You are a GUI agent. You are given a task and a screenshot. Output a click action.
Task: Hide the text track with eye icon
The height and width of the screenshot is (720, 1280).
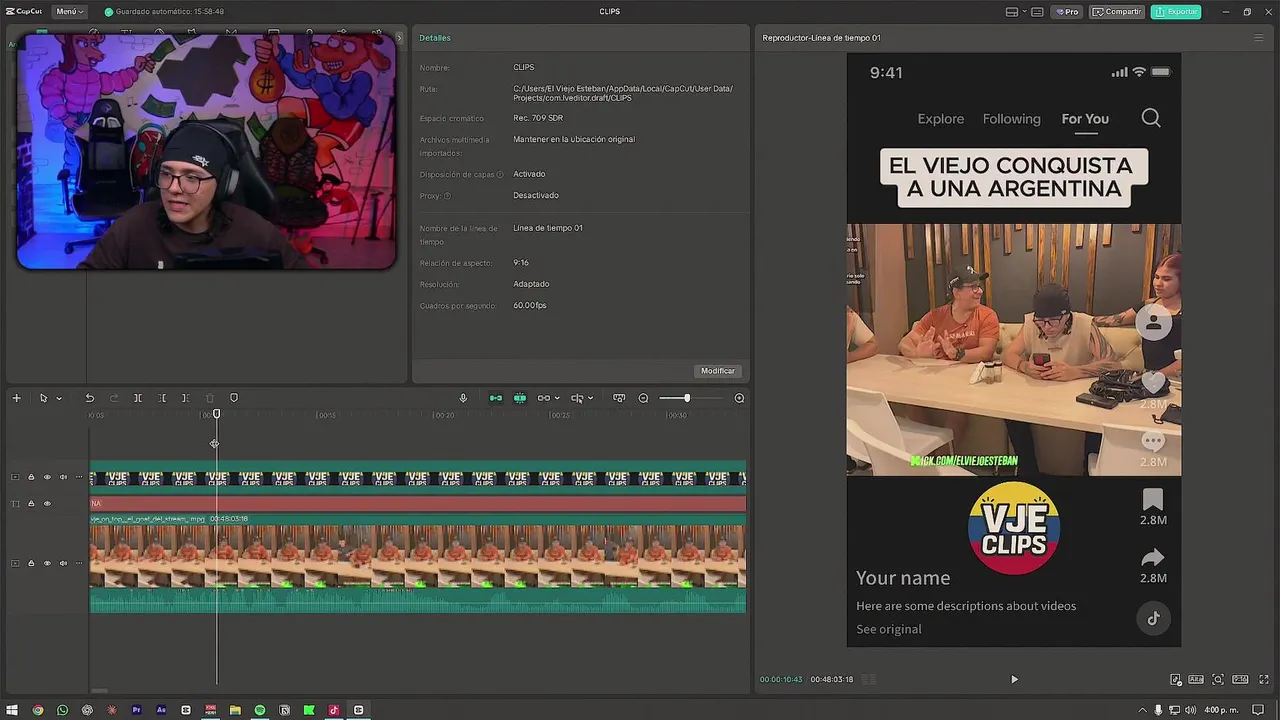47,503
